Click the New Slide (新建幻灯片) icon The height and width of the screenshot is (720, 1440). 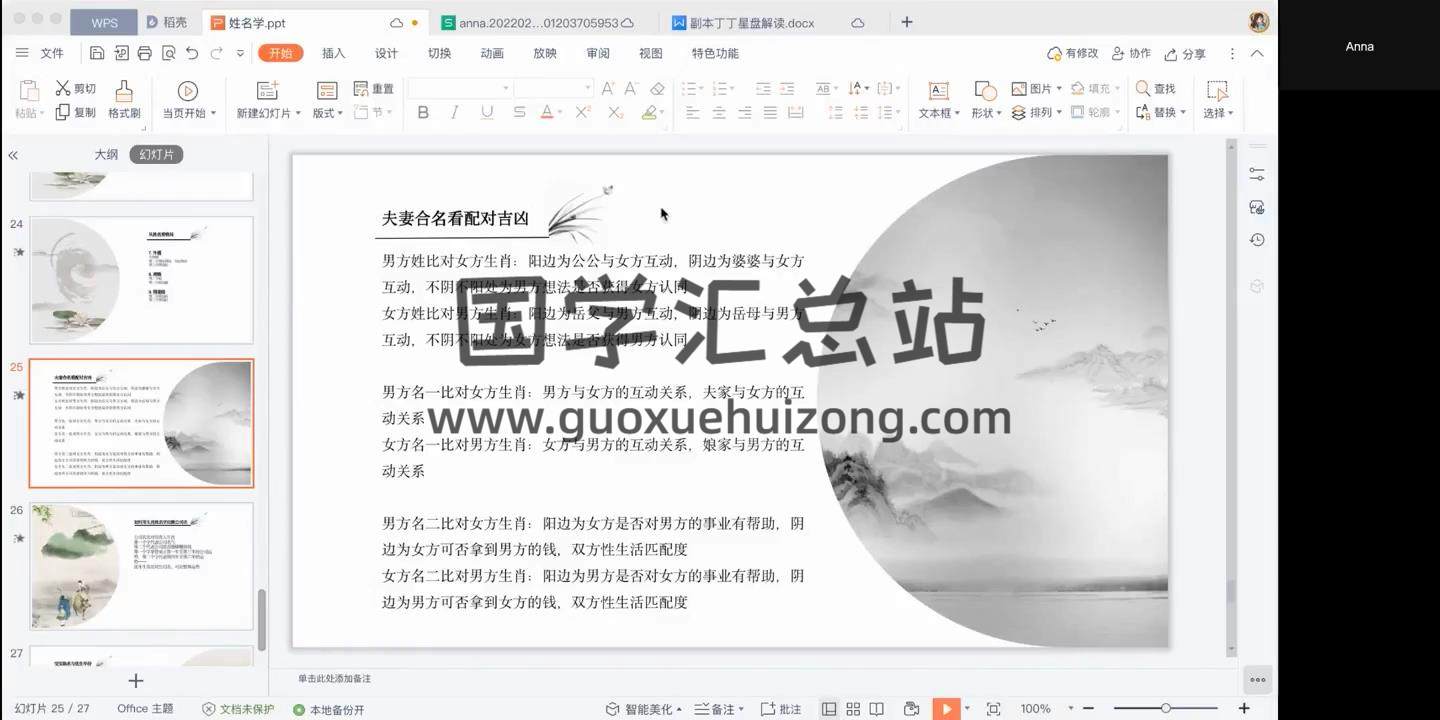(267, 91)
